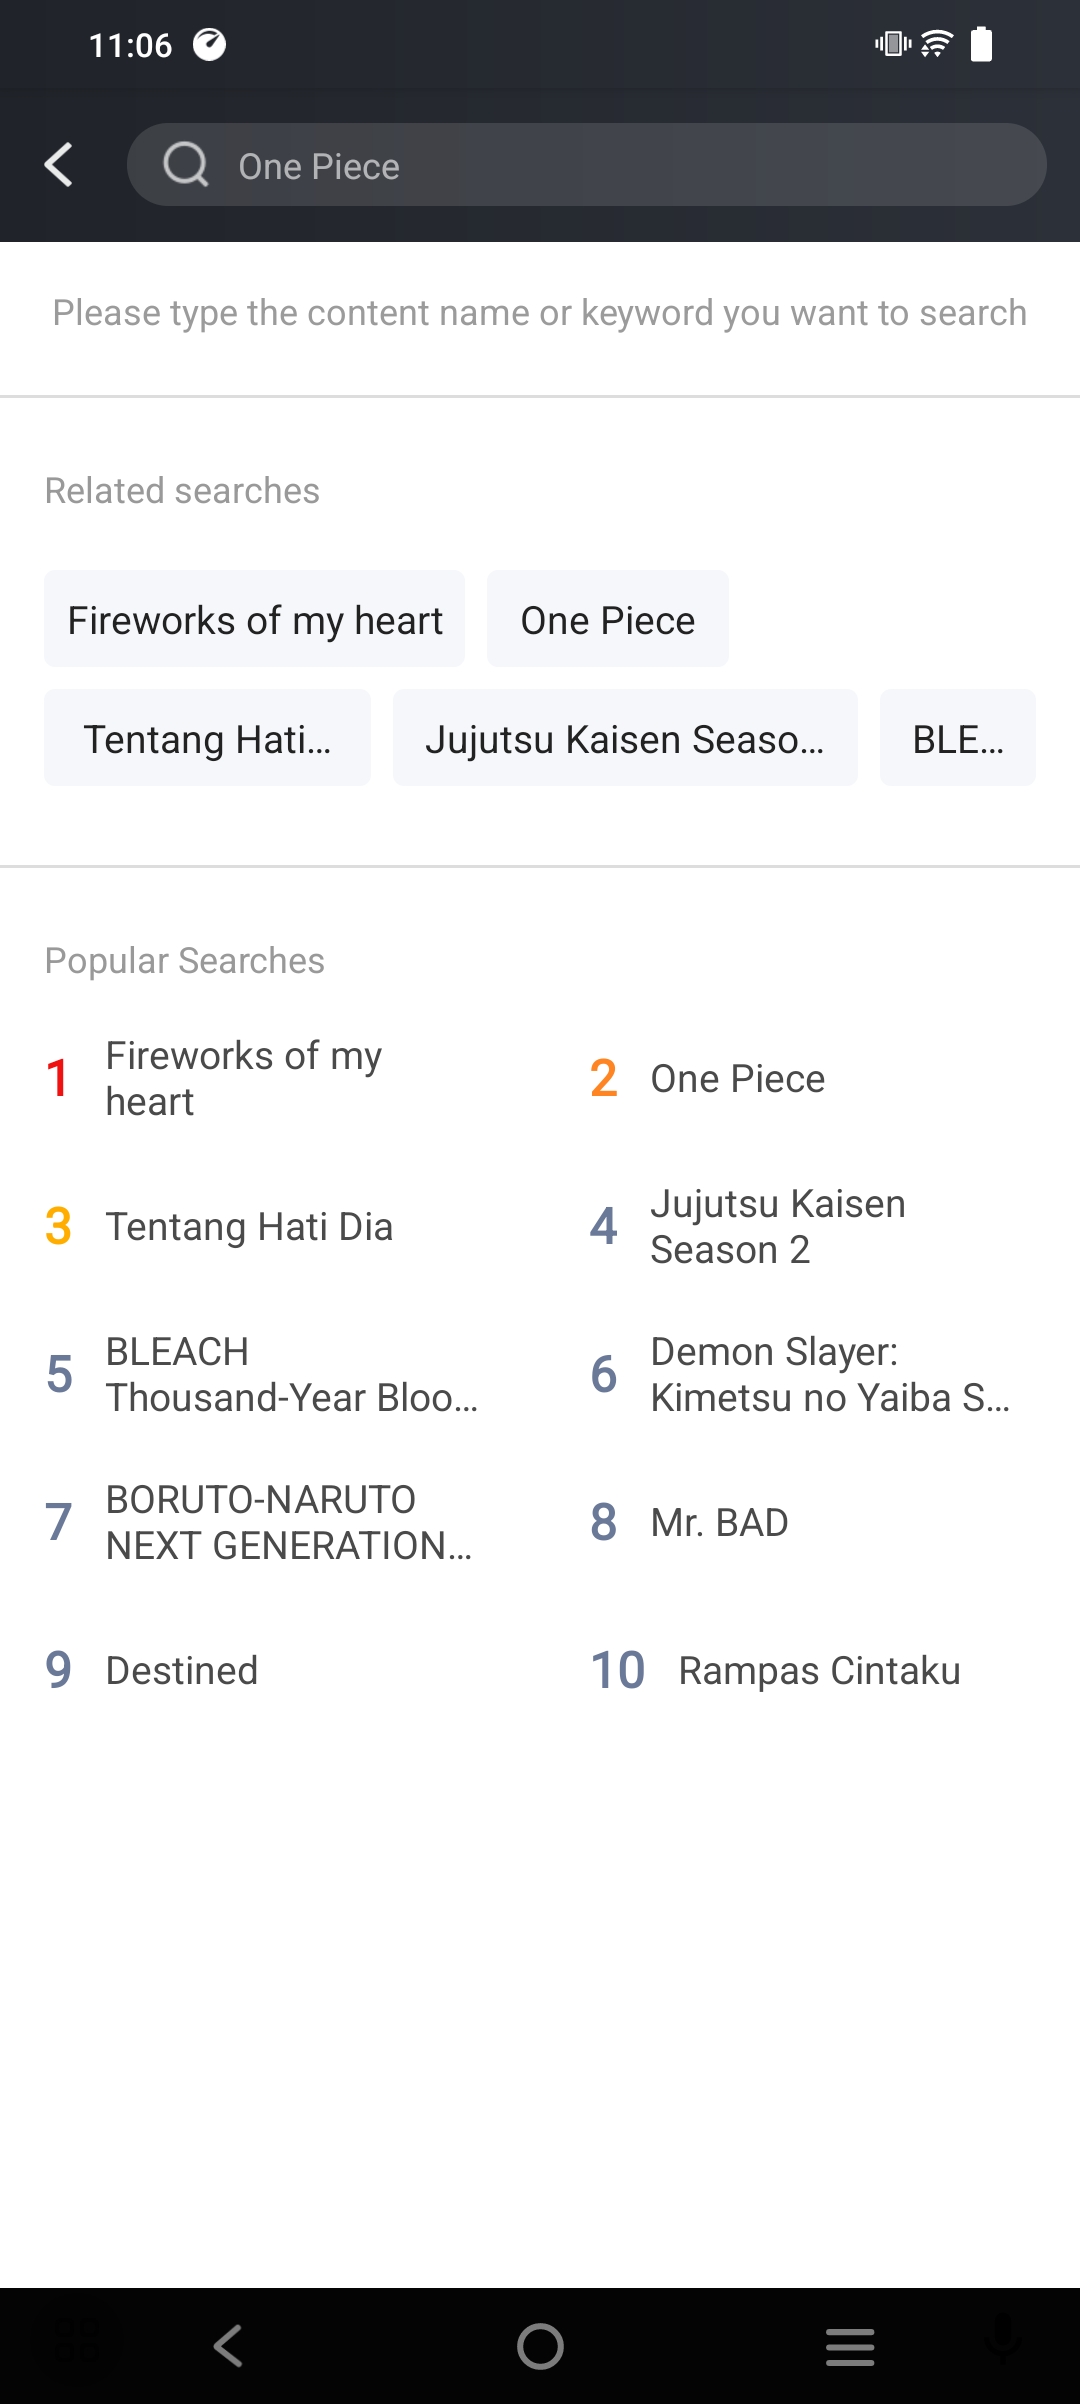The image size is (1080, 2404).
Task: Choose the One Piece related search chip
Action: (x=608, y=619)
